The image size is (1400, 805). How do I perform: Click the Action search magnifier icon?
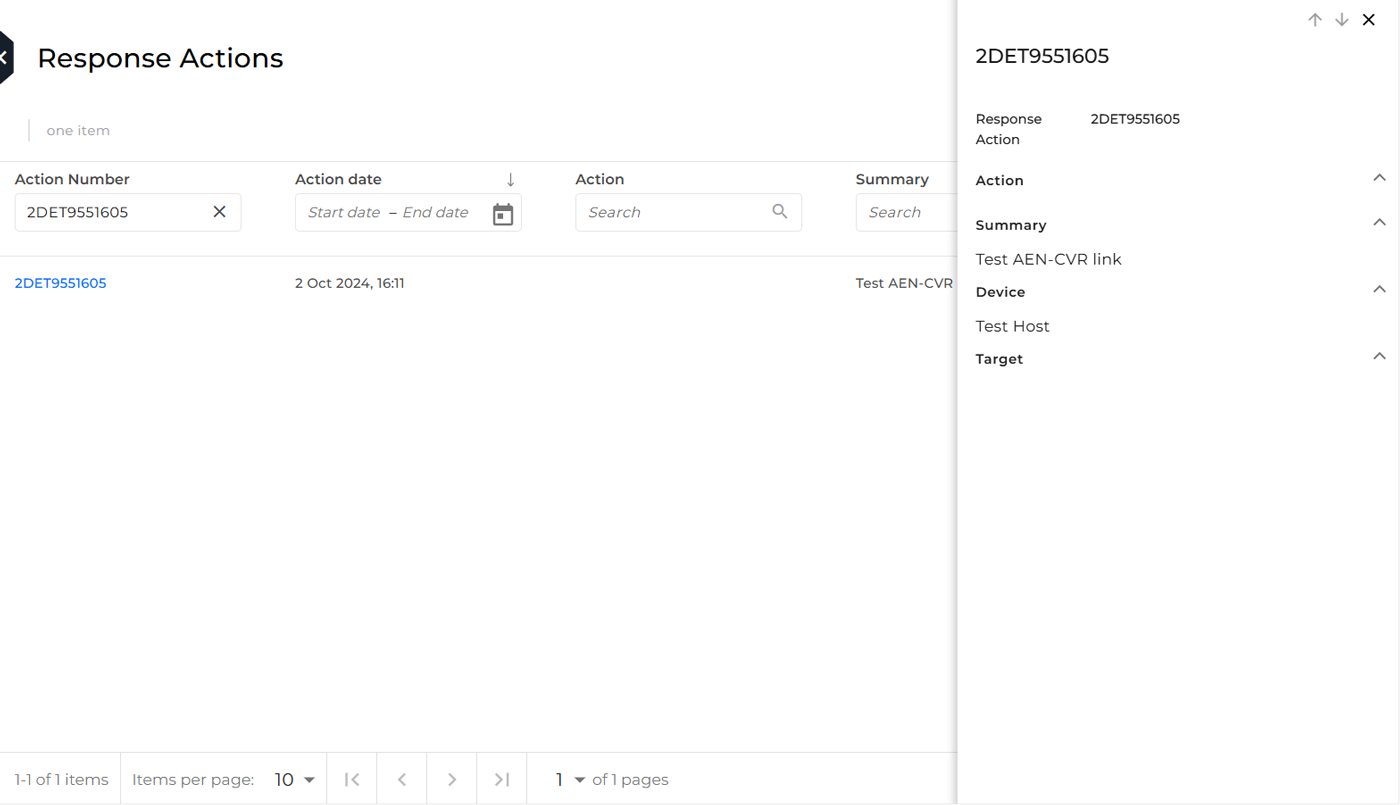[x=780, y=212]
